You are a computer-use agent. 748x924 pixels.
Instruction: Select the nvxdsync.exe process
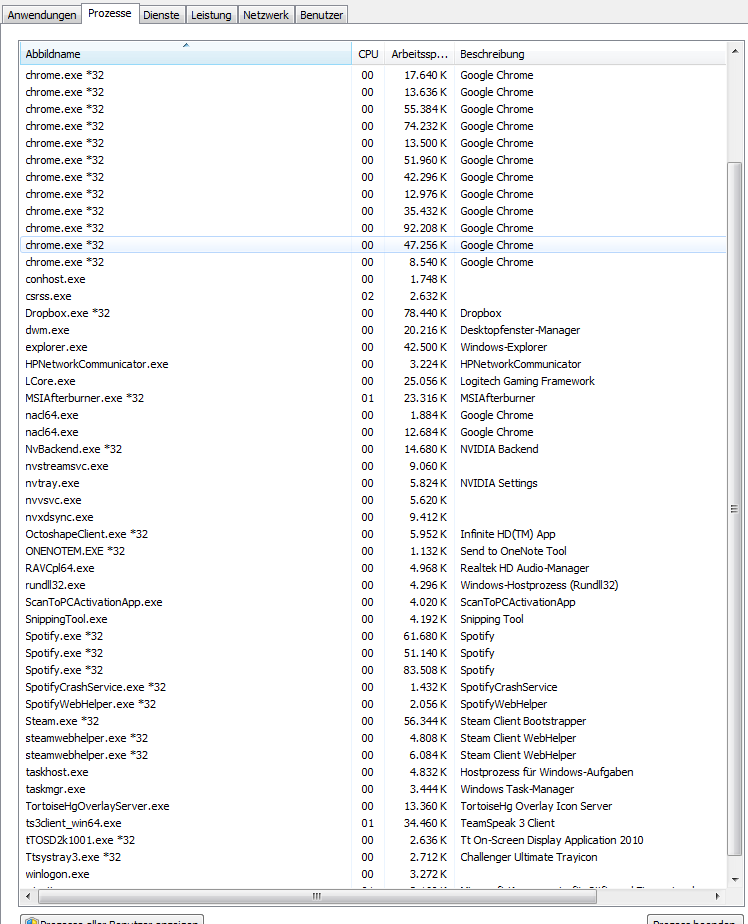373,517
